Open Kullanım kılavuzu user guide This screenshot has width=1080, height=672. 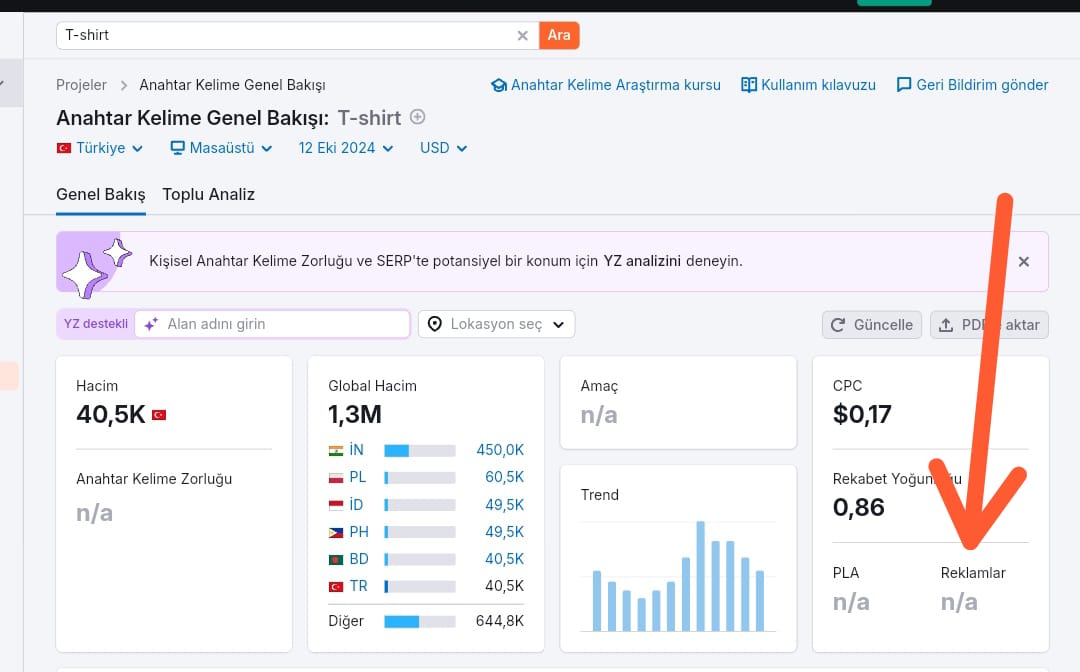click(x=808, y=85)
